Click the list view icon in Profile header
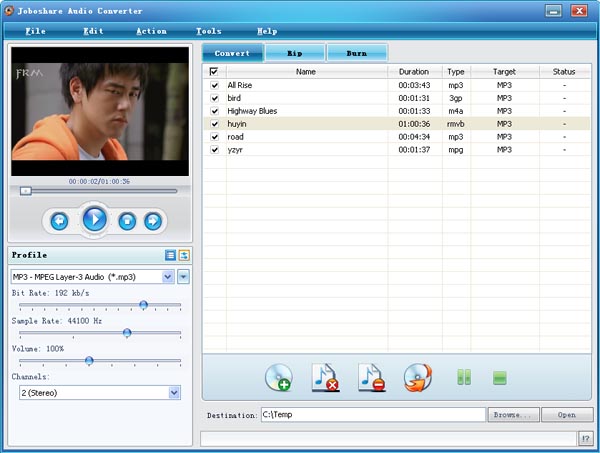Image resolution: width=600 pixels, height=453 pixels. coord(171,255)
